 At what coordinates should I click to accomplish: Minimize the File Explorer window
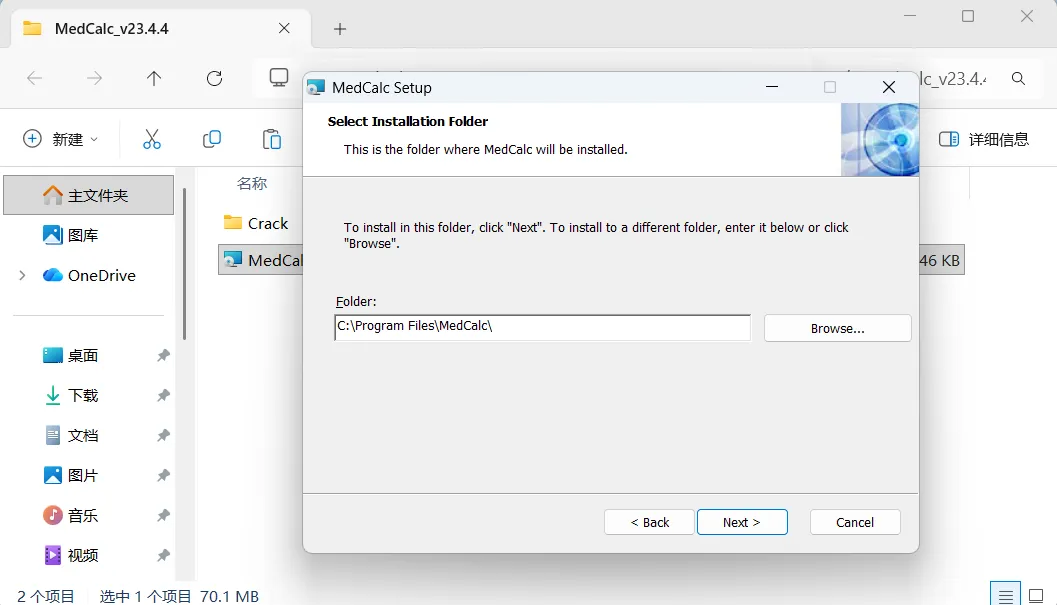pos(910,16)
